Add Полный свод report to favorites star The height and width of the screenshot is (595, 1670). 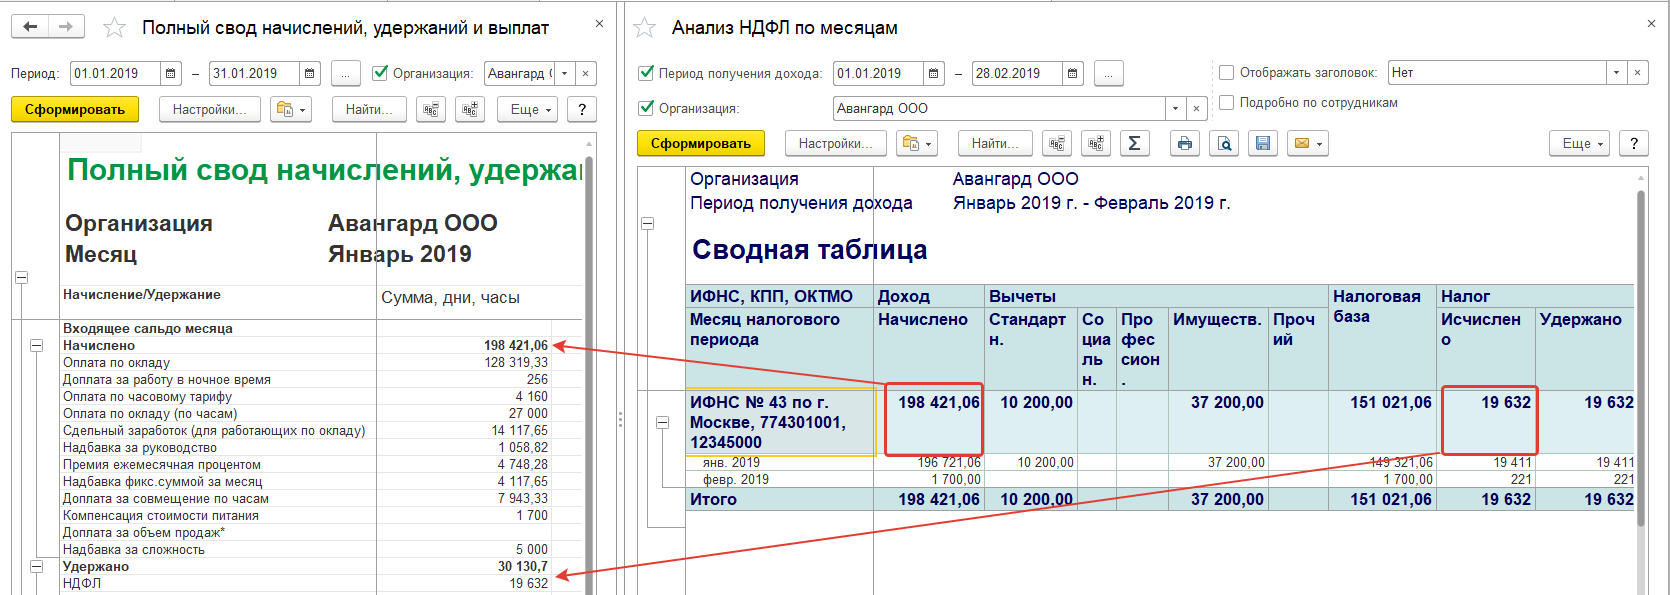tap(115, 28)
